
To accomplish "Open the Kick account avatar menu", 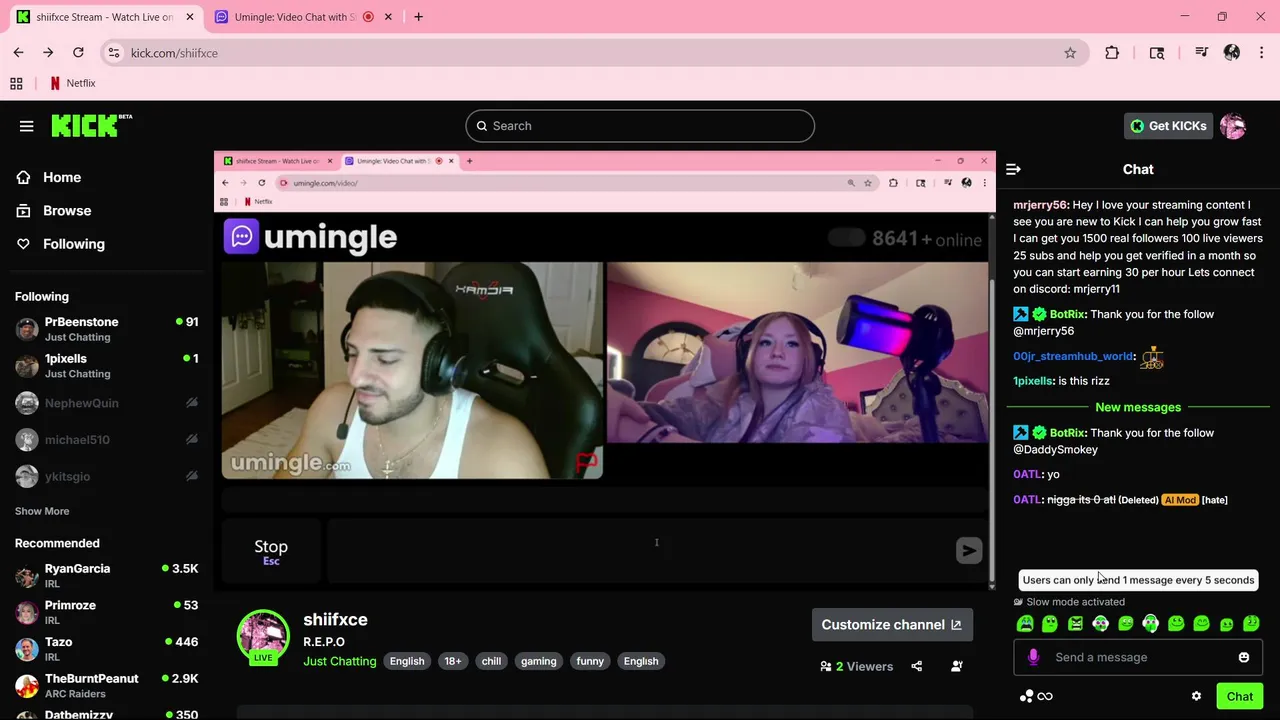I will click(1233, 126).
